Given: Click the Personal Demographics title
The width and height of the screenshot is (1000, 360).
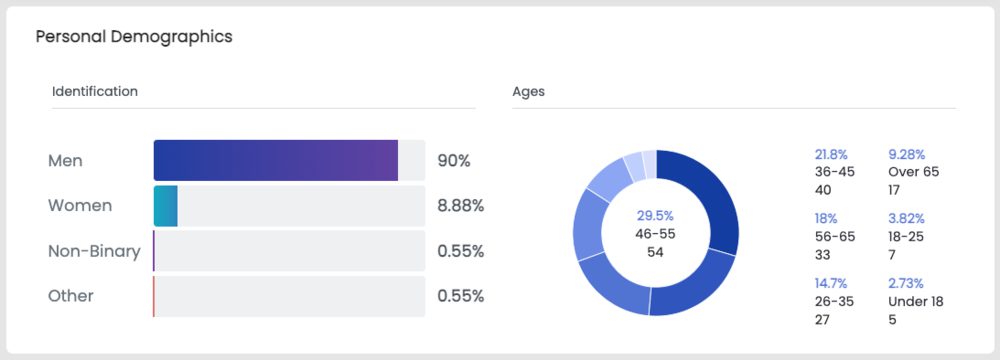Looking at the screenshot, I should 134,37.
